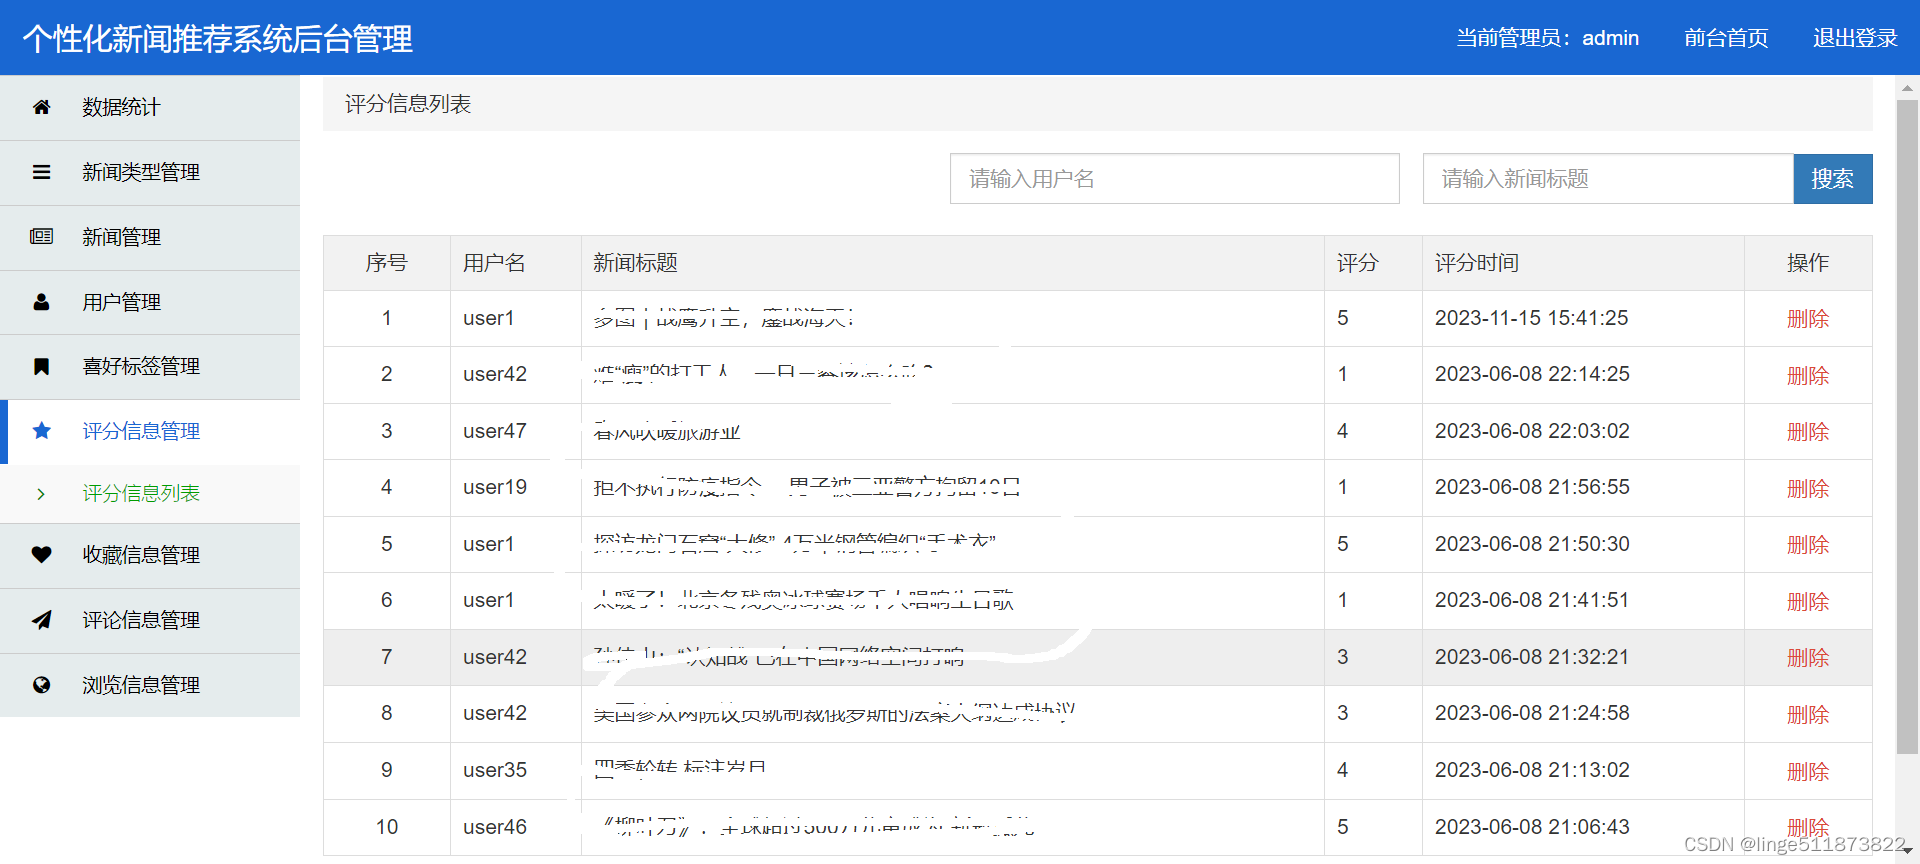
Task: Click the user icon beside 用户管理
Action: point(41,302)
